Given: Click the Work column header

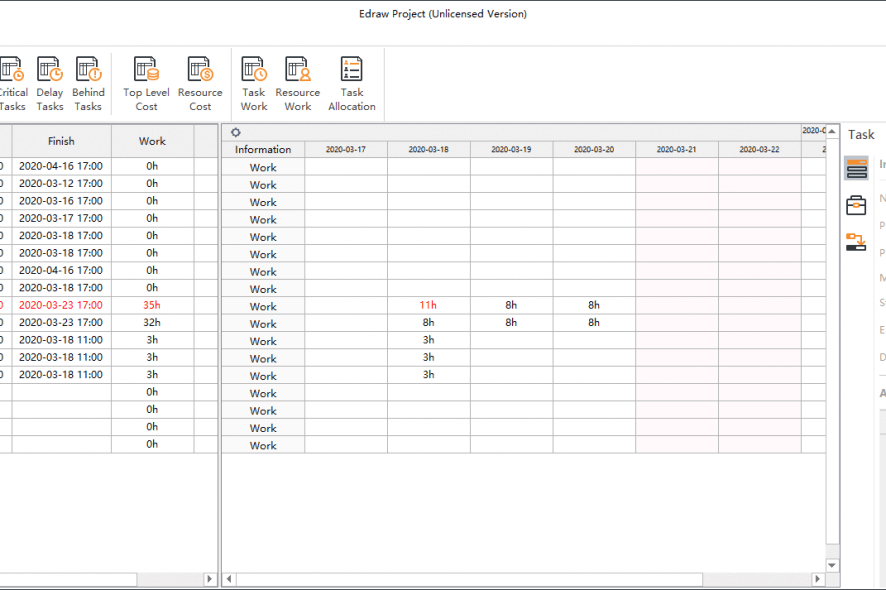Looking at the screenshot, I should (152, 141).
